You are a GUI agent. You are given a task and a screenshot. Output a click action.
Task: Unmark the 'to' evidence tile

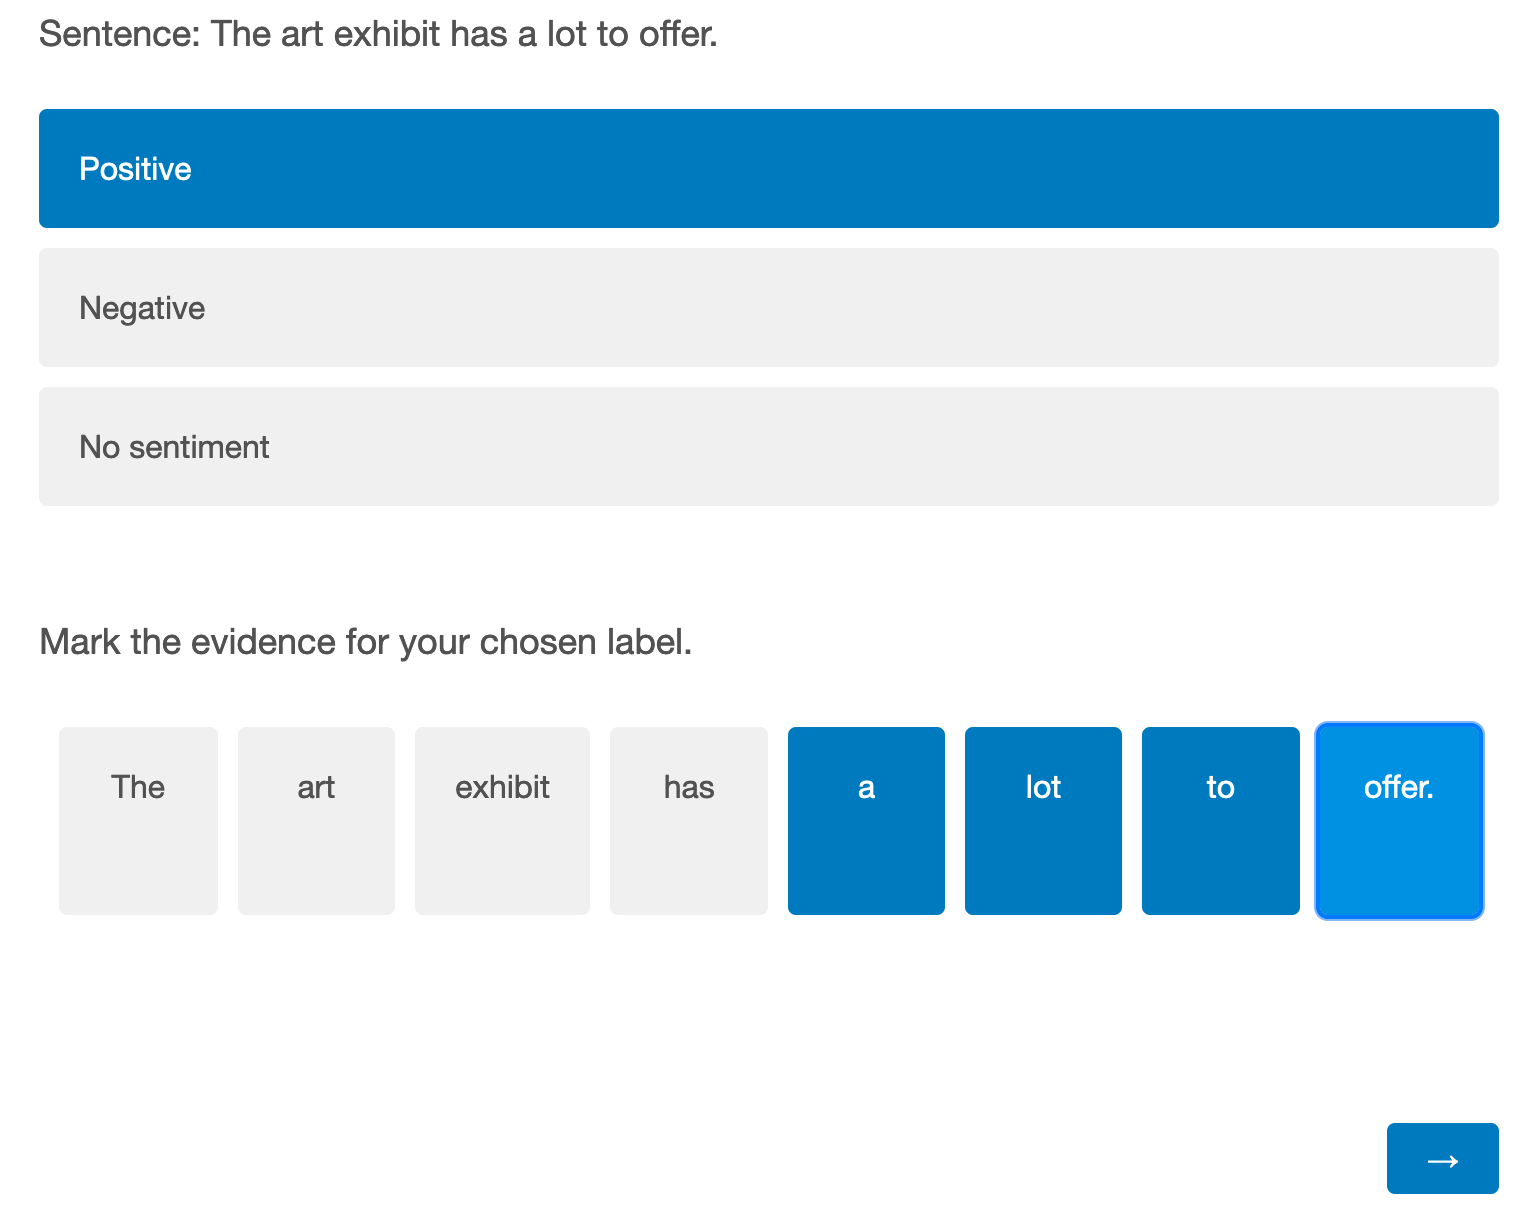(x=1221, y=821)
